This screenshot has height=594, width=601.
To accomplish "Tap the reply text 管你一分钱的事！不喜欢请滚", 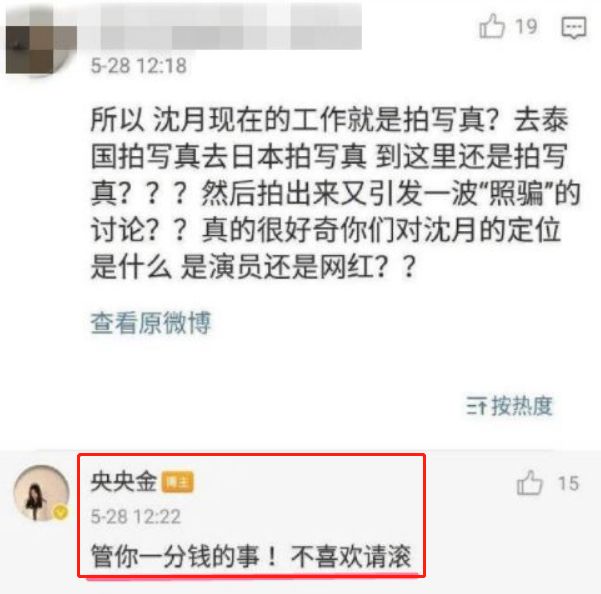I will click(251, 556).
